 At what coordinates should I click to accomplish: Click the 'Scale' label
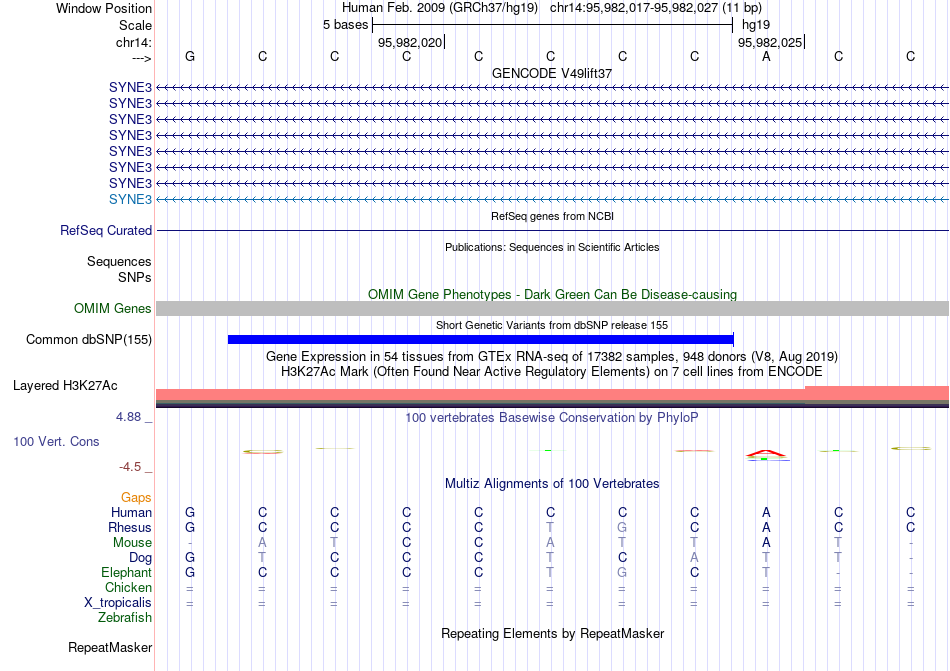coord(136,25)
